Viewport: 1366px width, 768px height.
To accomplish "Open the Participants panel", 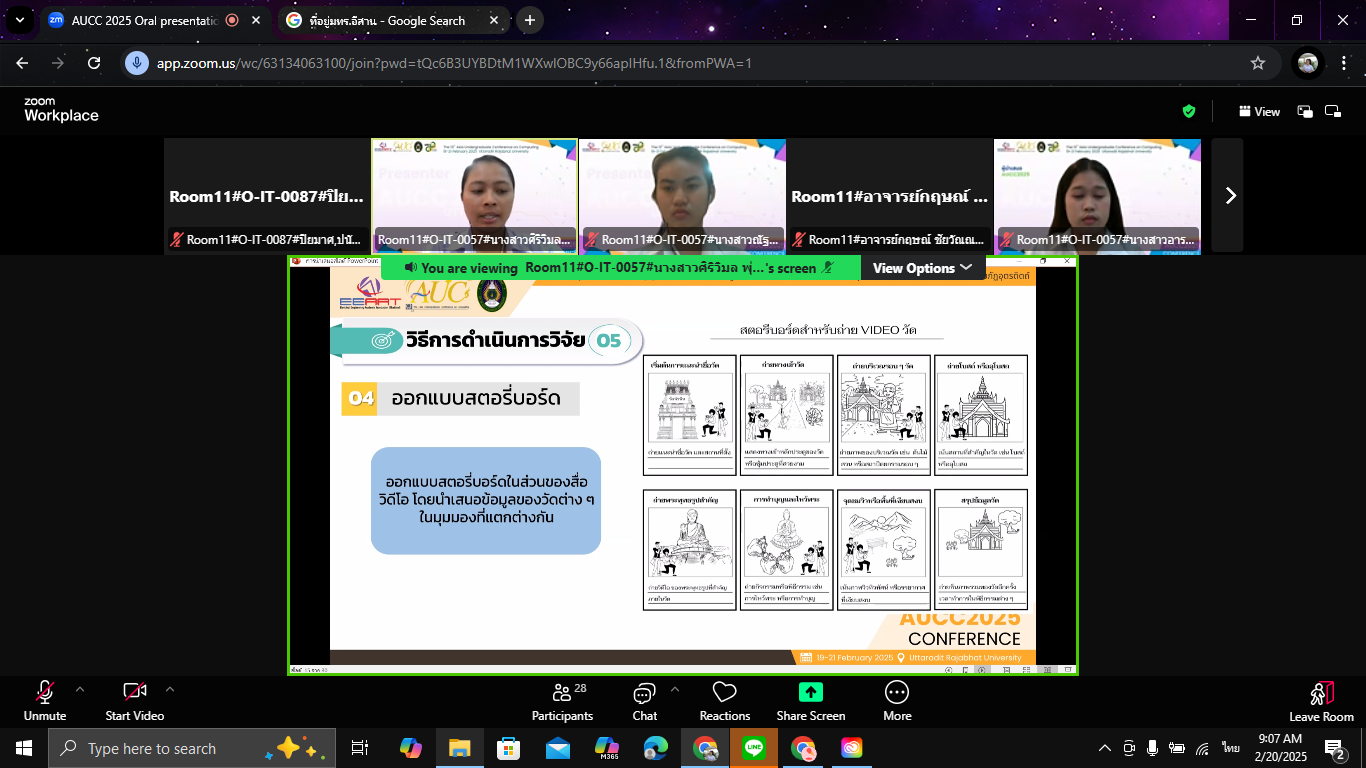I will (x=562, y=700).
